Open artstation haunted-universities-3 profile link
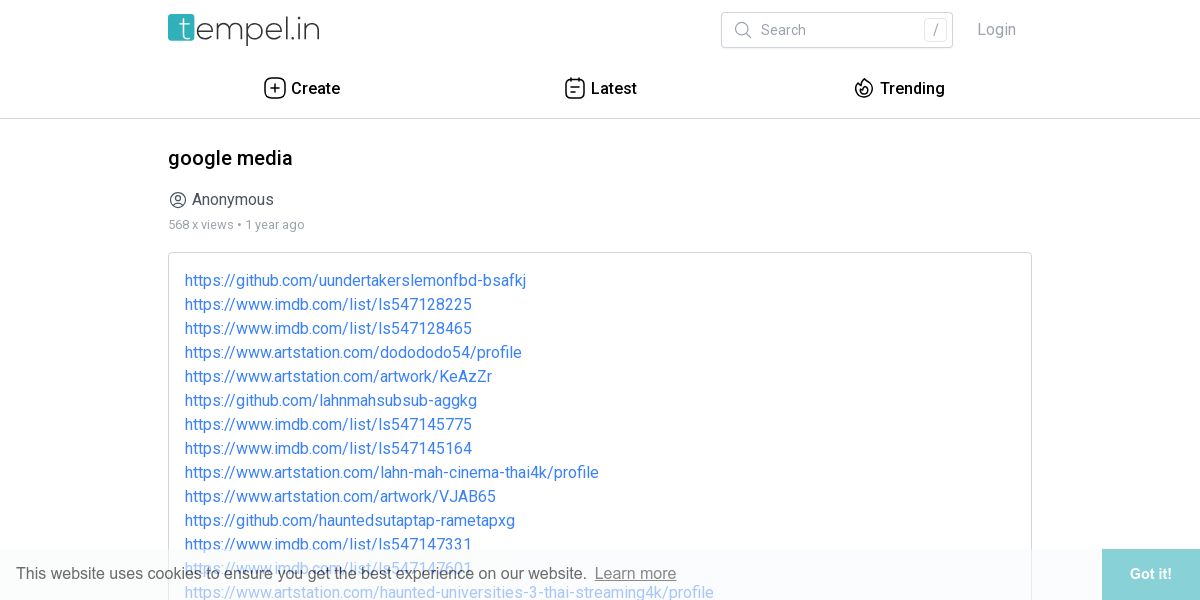 pos(449,592)
